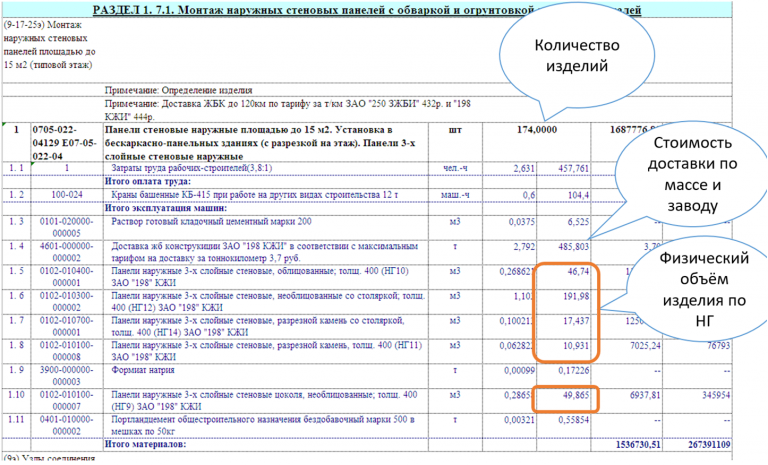Image resolution: width=768 pixels, height=465 pixels.
Task: Select the highlighted value 10,931
Action: [576, 345]
